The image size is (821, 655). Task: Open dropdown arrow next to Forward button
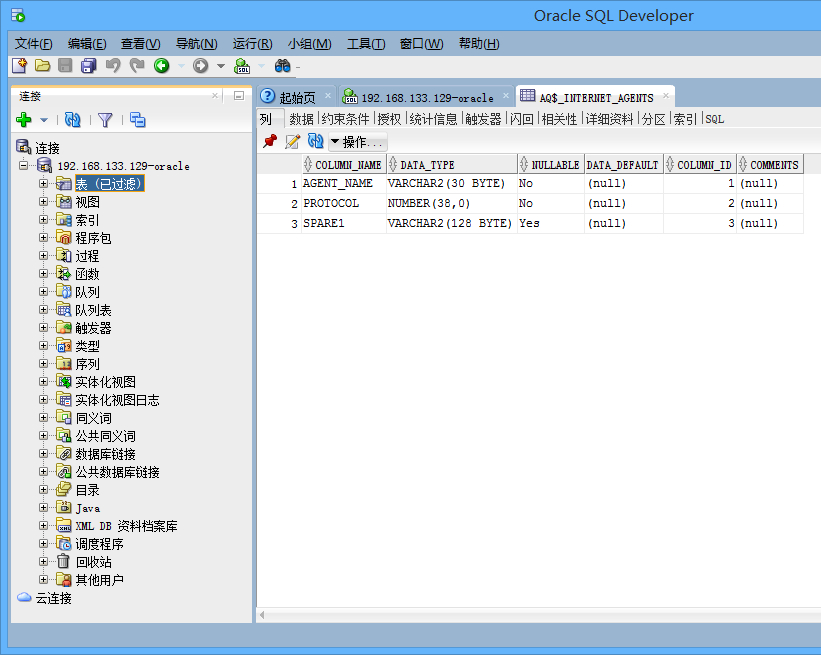[x=221, y=66]
